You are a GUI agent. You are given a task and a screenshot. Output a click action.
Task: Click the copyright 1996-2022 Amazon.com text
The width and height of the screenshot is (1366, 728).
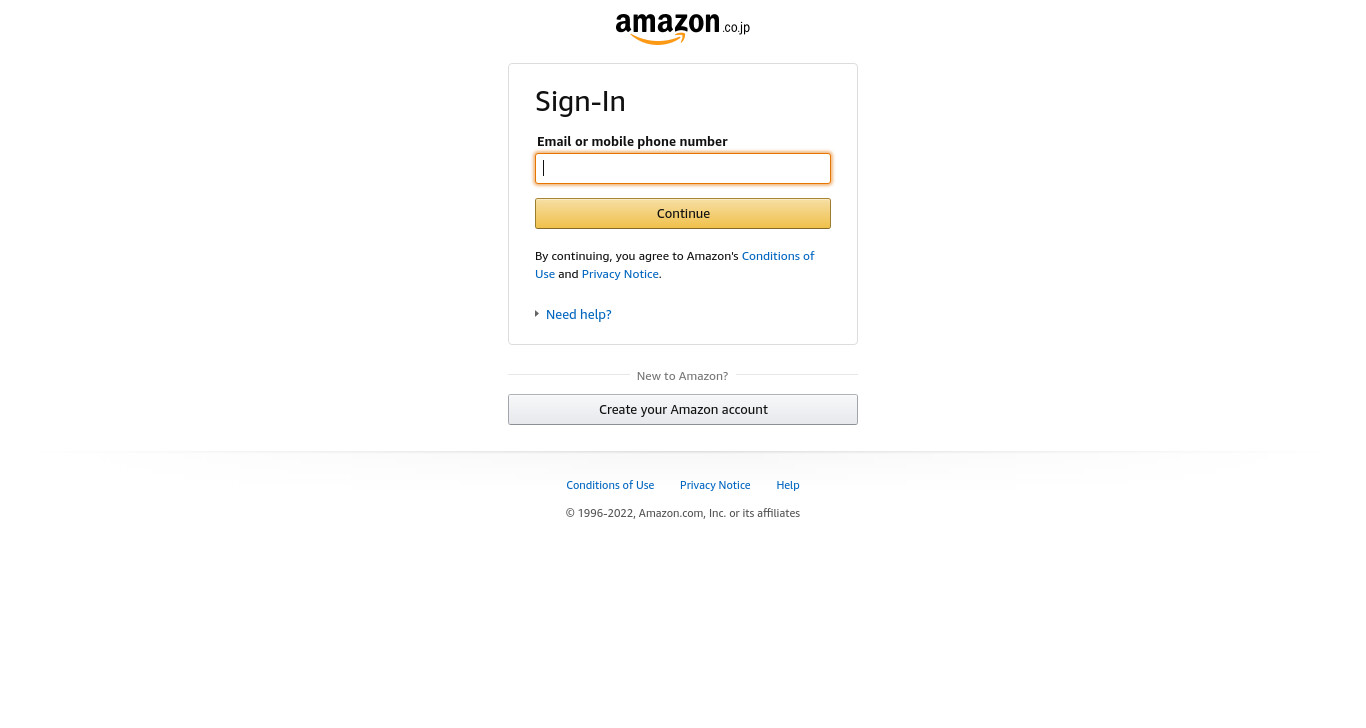(683, 513)
